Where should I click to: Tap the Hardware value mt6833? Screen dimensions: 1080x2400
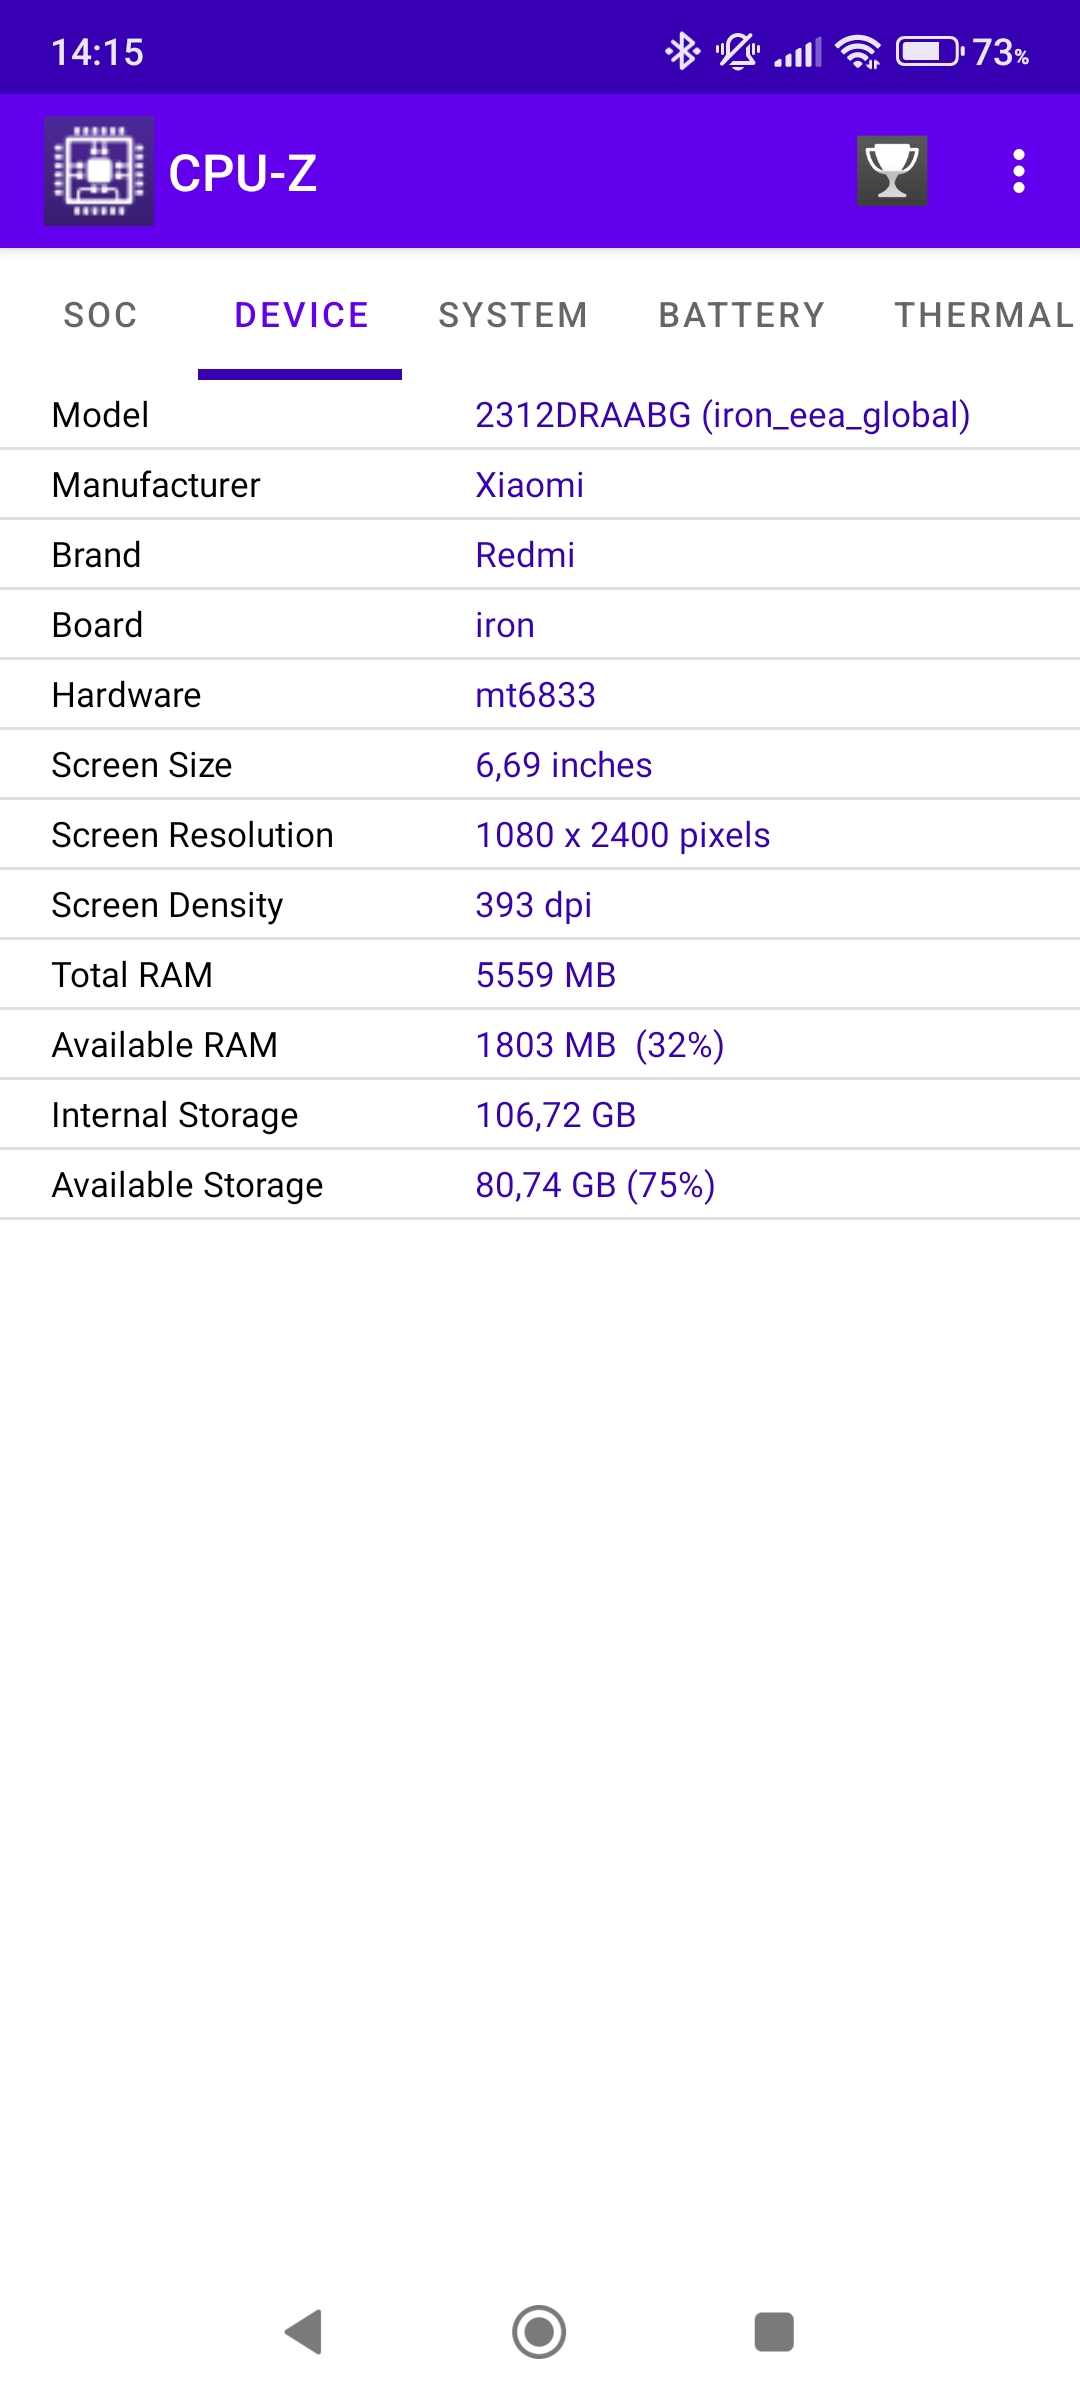(x=535, y=695)
